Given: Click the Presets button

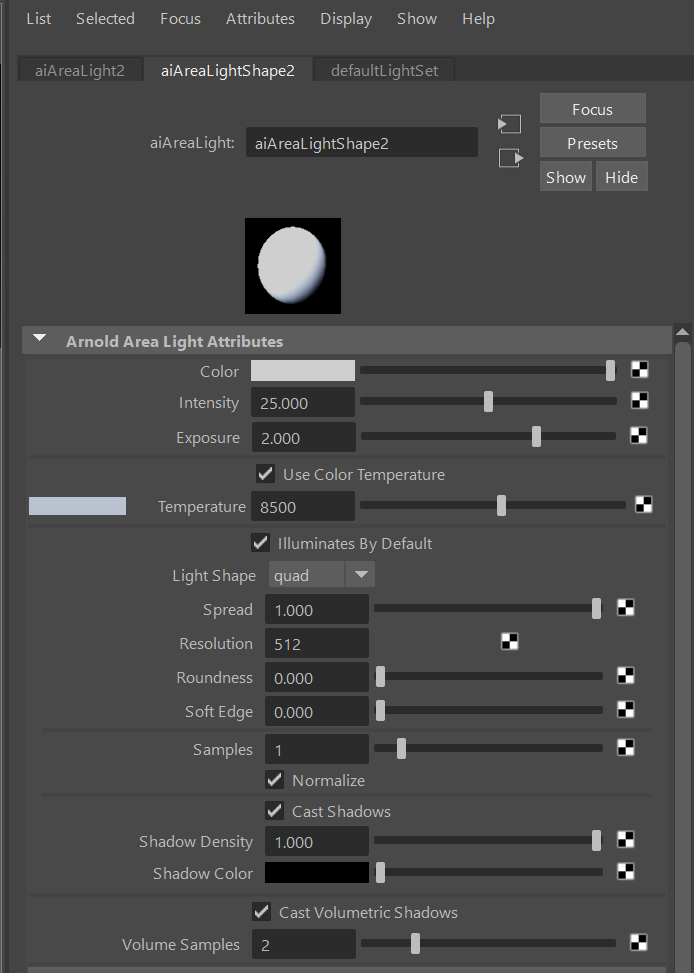Looking at the screenshot, I should (x=592, y=143).
